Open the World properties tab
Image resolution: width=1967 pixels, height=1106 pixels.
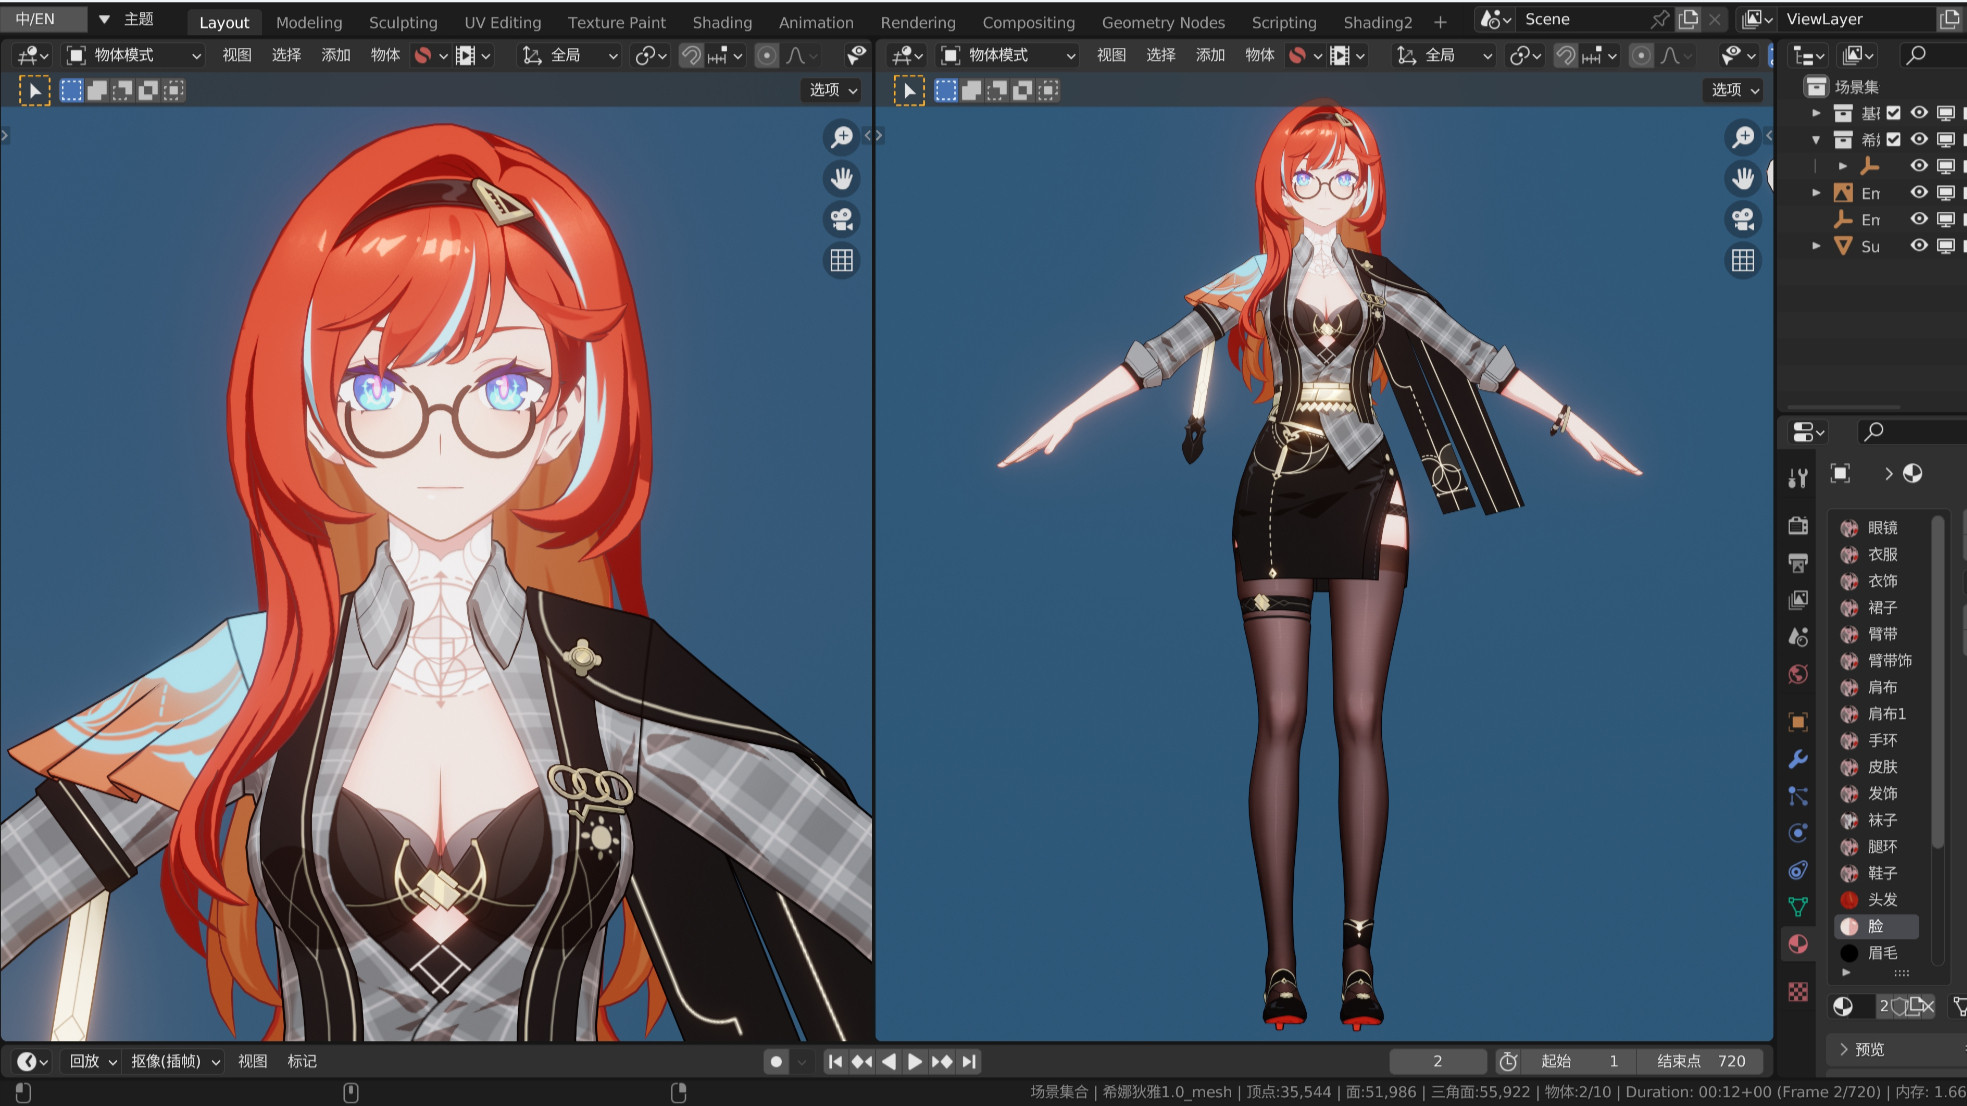click(x=1798, y=674)
